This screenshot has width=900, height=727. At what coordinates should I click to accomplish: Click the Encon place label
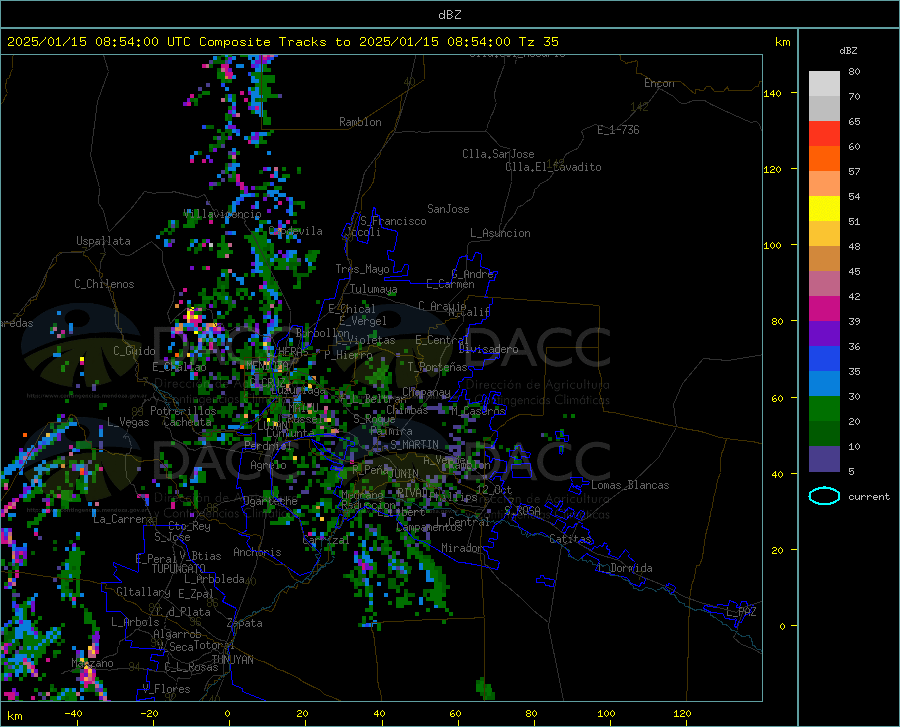tap(659, 83)
